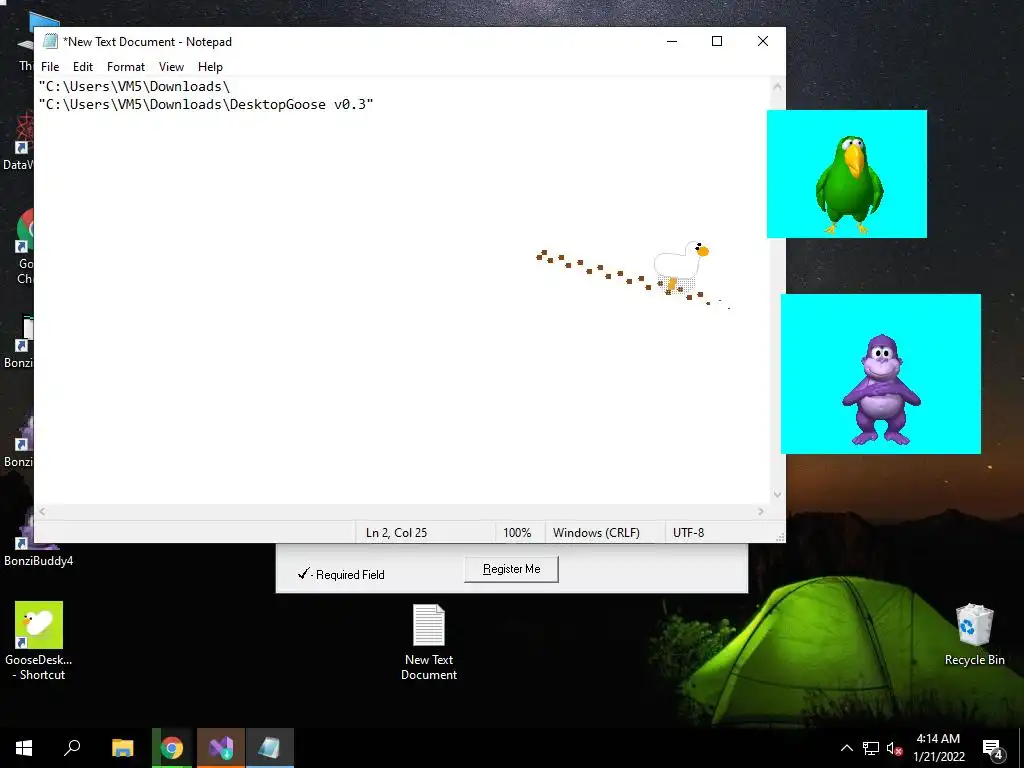Click the UTF-8 encoding status entry

[688, 533]
